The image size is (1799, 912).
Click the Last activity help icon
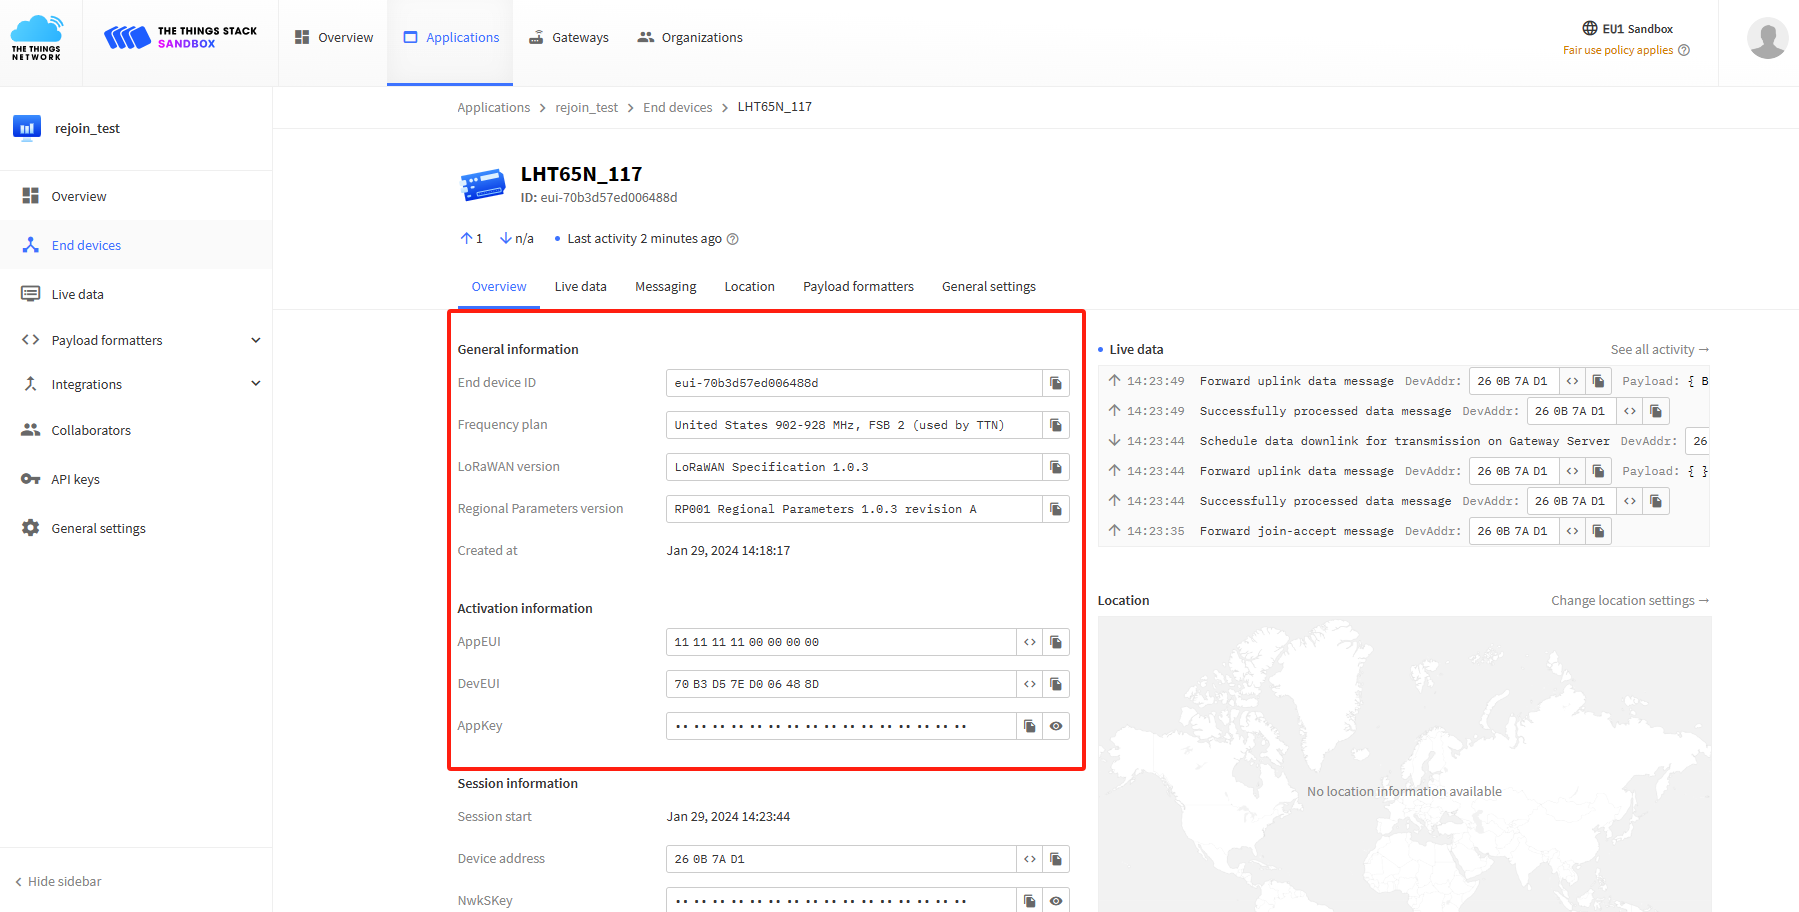pos(733,239)
